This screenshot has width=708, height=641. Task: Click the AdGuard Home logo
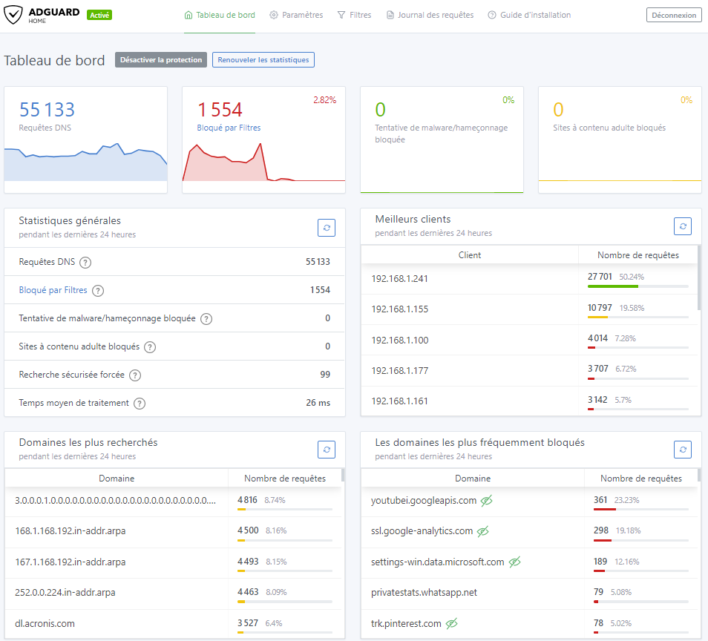(45, 15)
